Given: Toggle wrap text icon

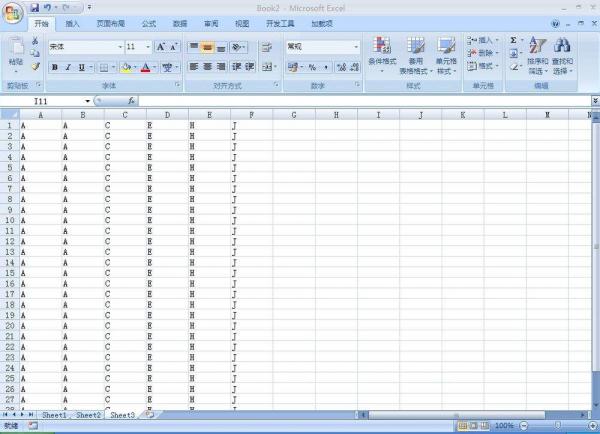Looking at the screenshot, I should pos(267,47).
